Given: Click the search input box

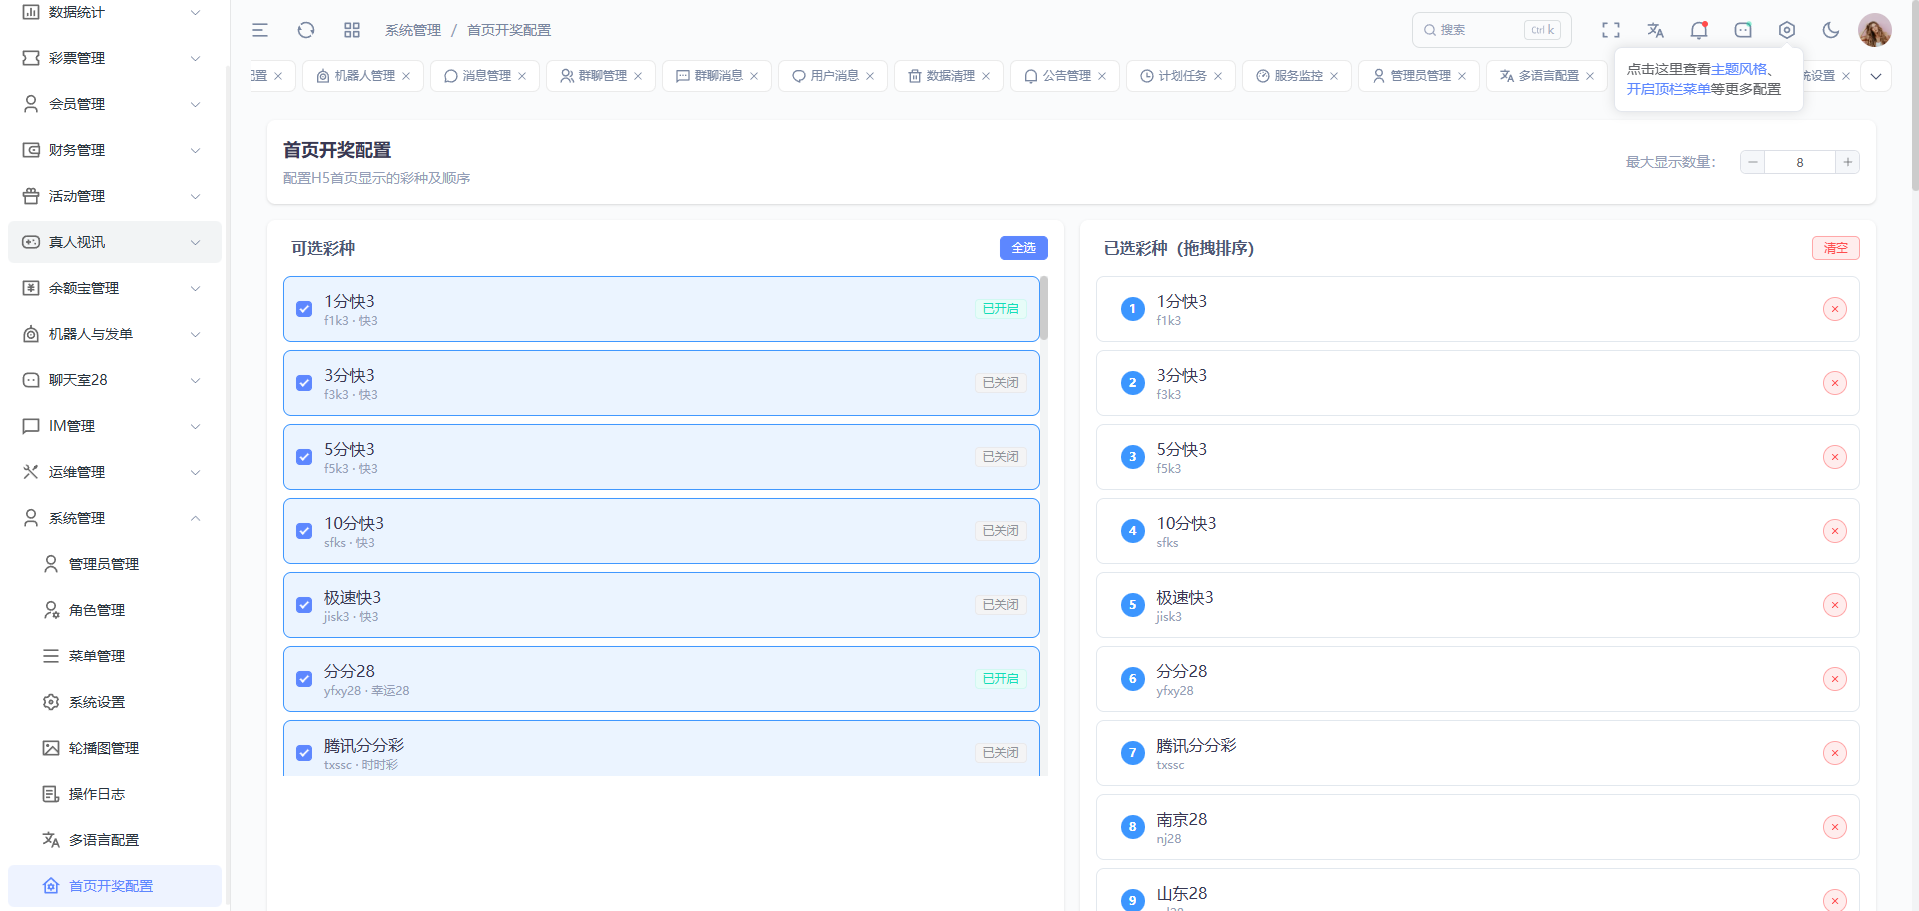Looking at the screenshot, I should 1480,30.
